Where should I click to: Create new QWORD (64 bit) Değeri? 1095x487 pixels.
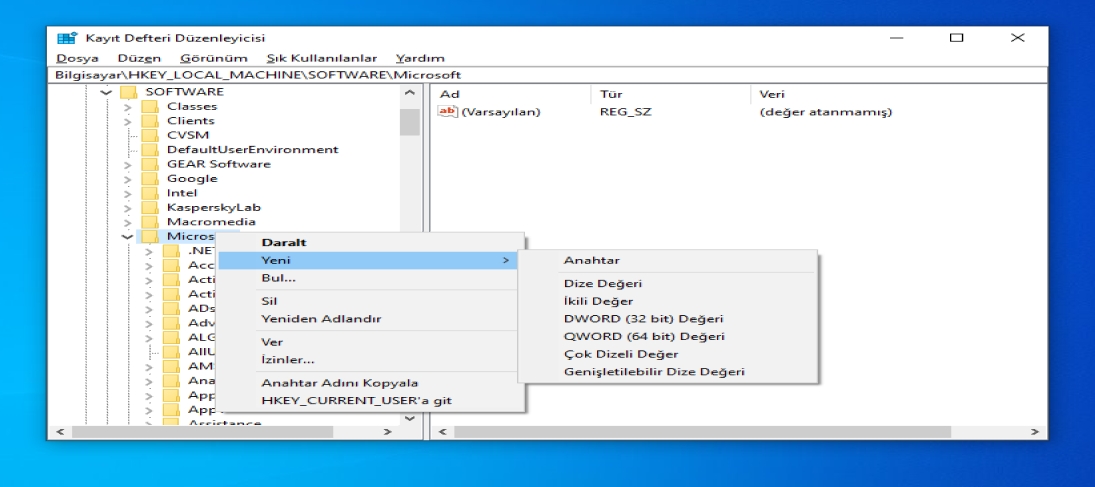click(x=668, y=336)
